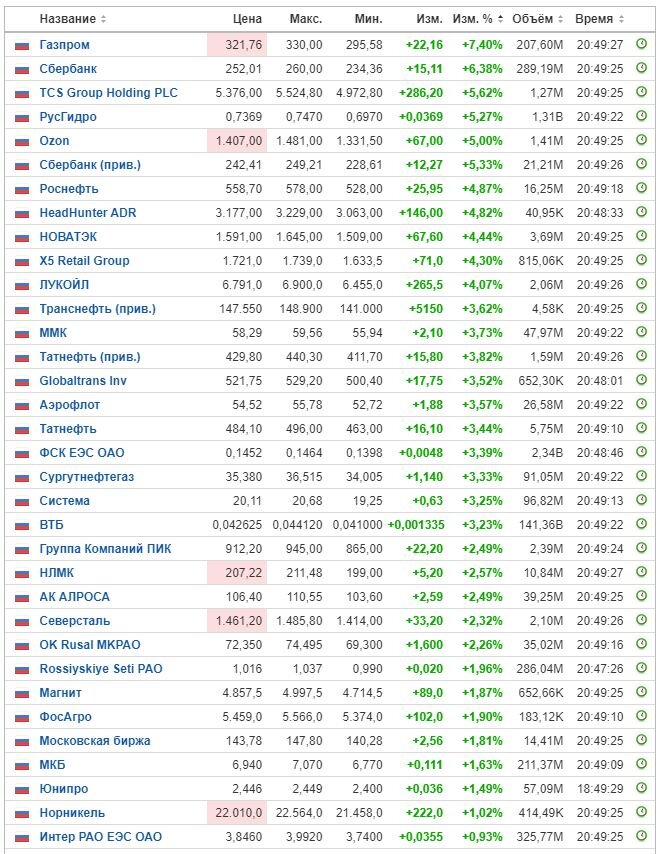Screen dimensions: 661x854
Task: Select Ozon price cell 1.407,00
Action: coord(237,141)
